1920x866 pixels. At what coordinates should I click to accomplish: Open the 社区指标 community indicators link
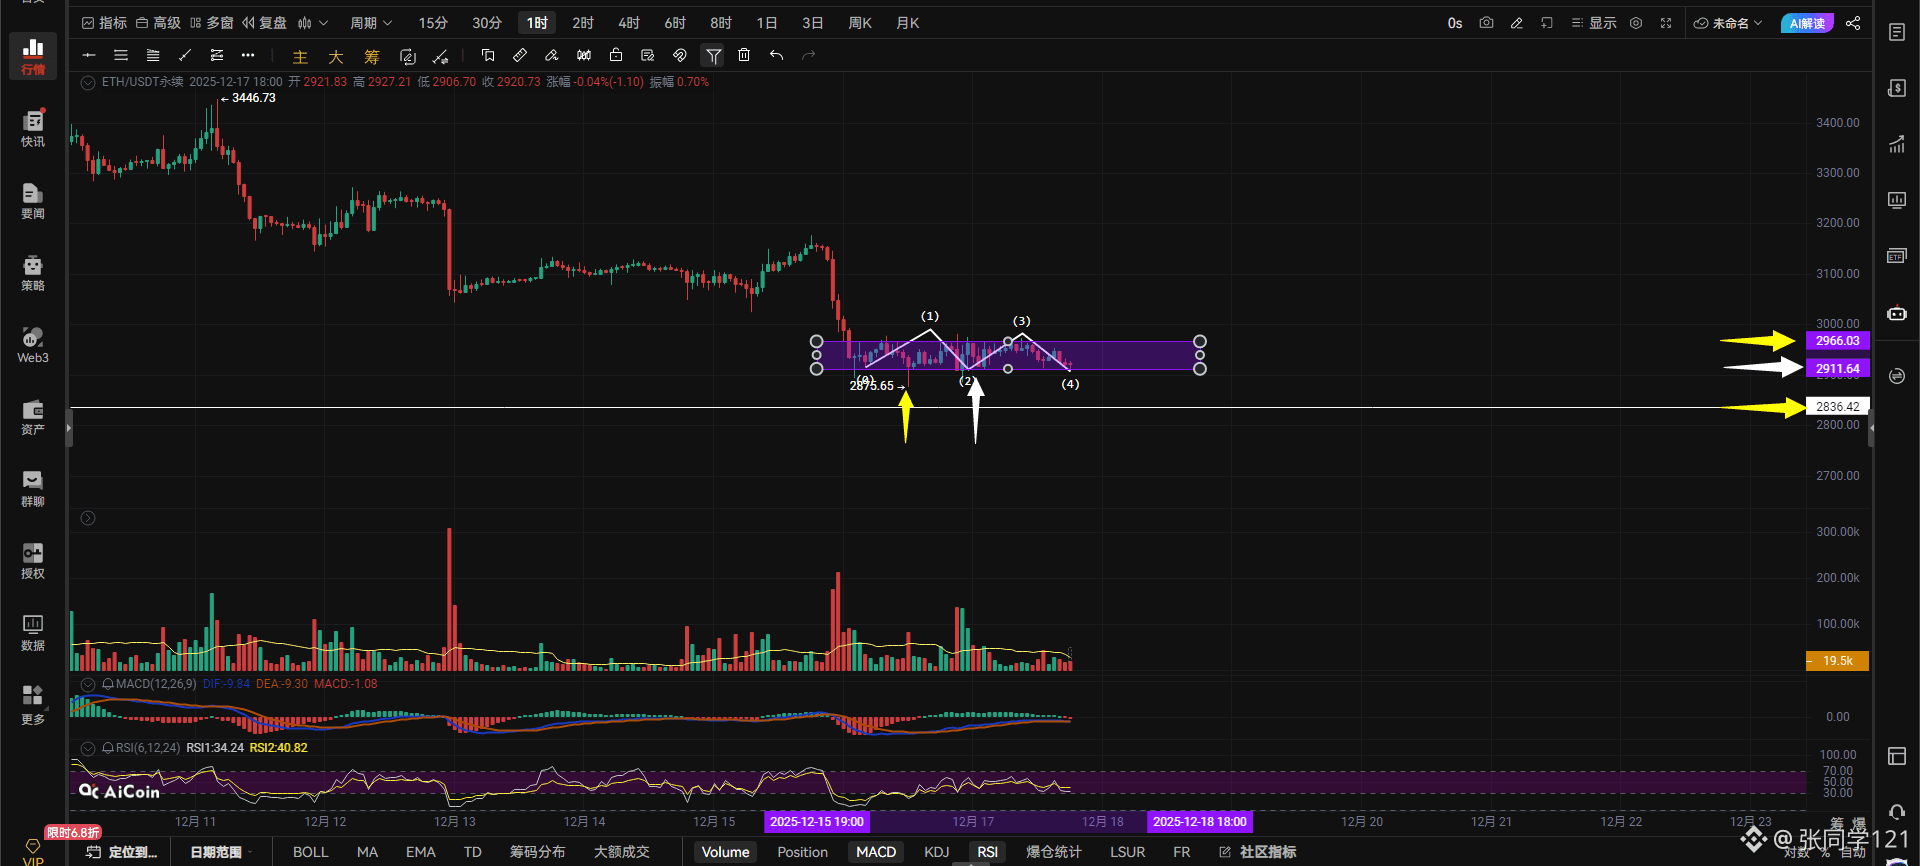[1258, 852]
